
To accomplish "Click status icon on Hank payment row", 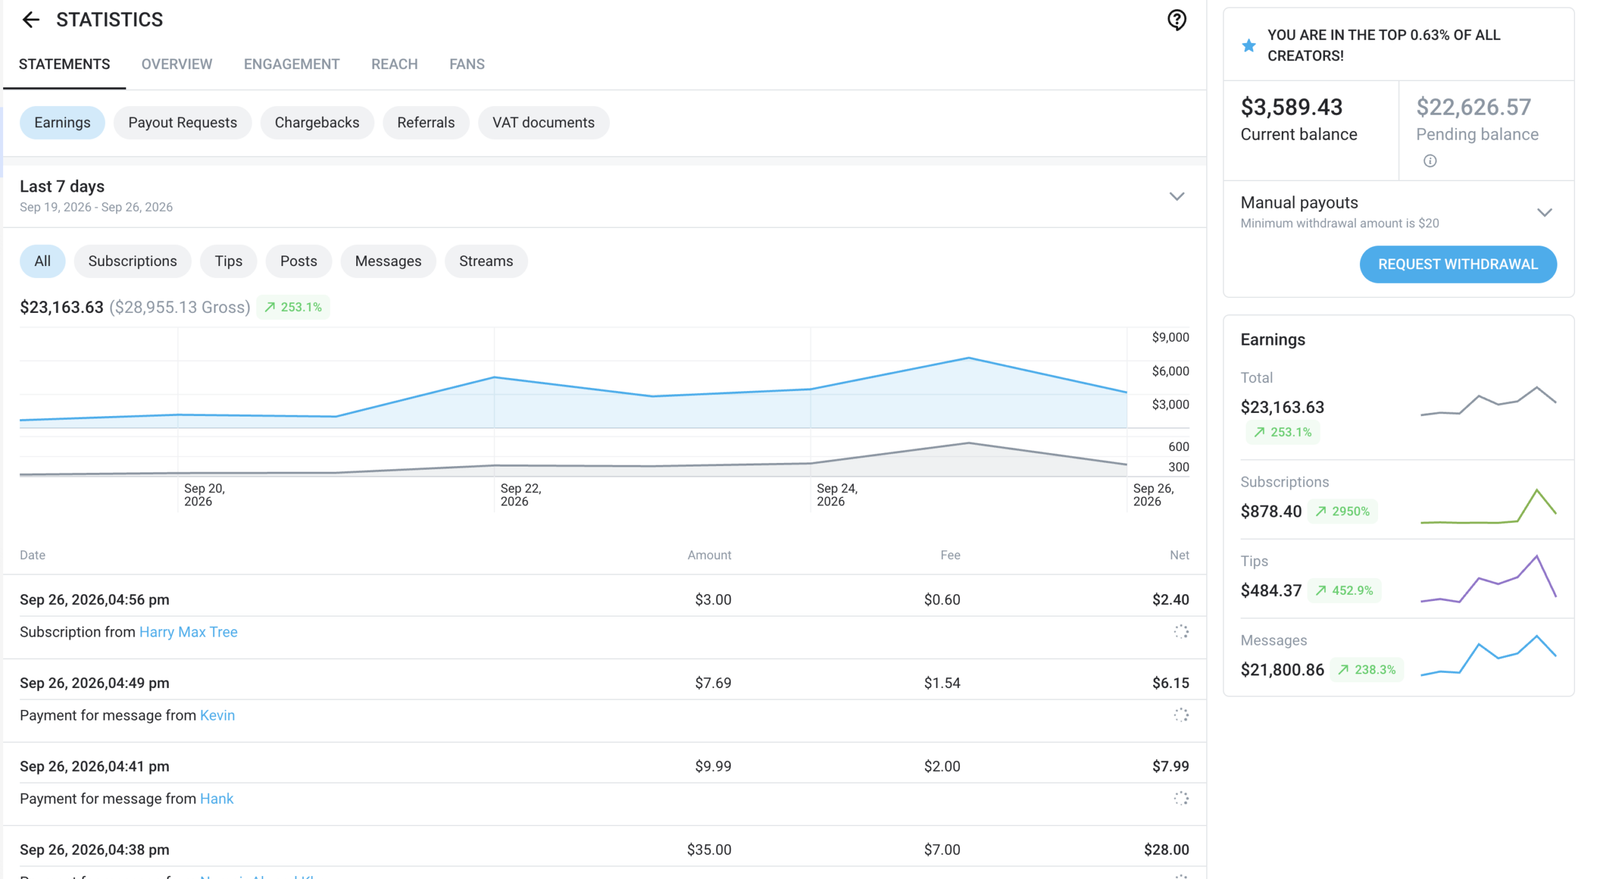I will point(1181,798).
